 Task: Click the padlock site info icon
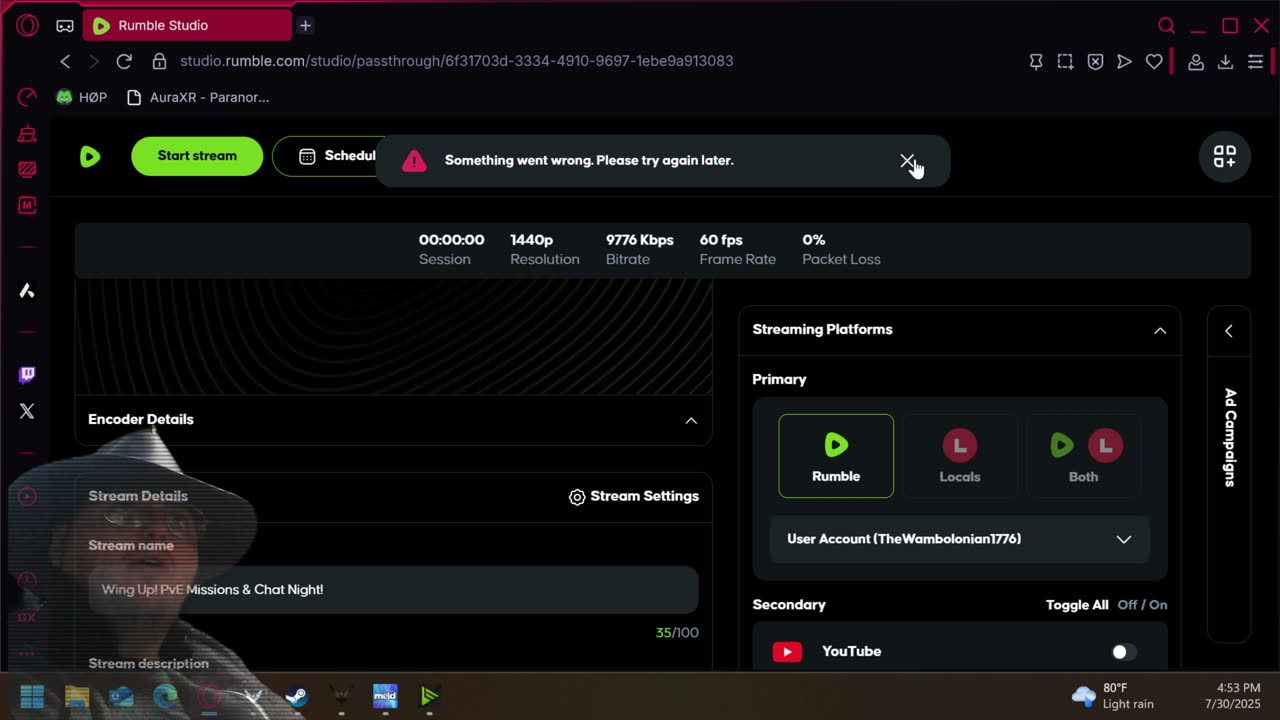tap(159, 61)
